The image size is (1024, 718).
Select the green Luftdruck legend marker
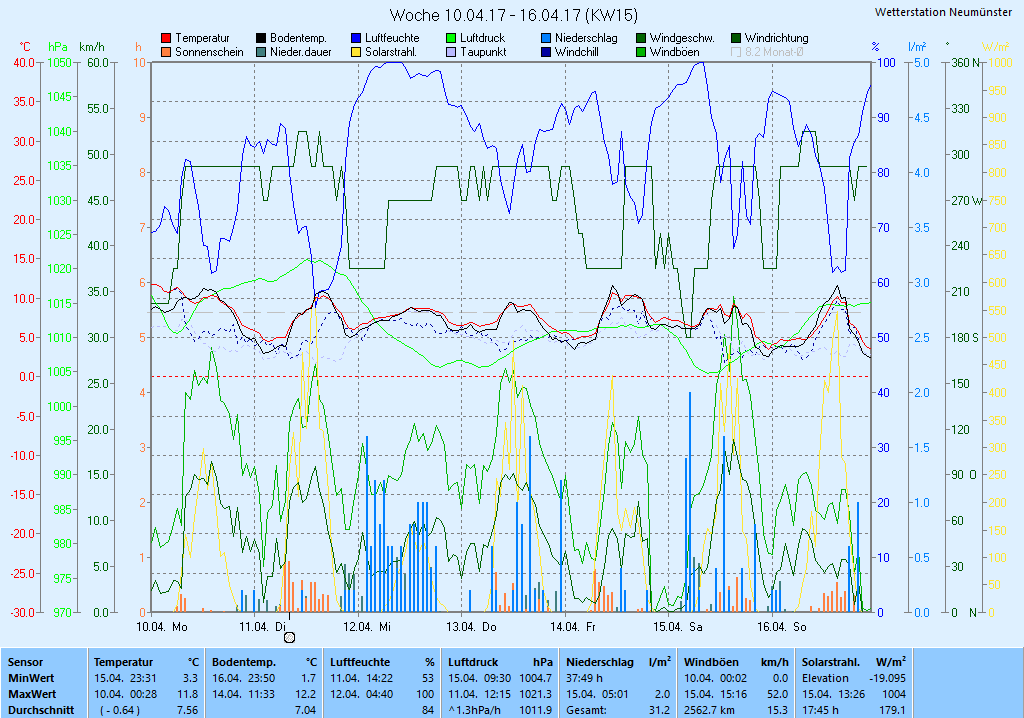tap(451, 38)
